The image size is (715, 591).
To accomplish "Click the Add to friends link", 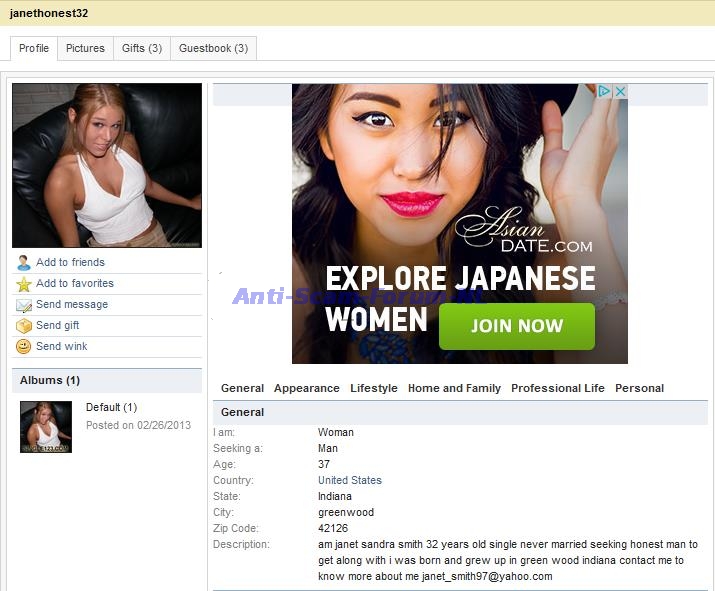I will pos(70,263).
